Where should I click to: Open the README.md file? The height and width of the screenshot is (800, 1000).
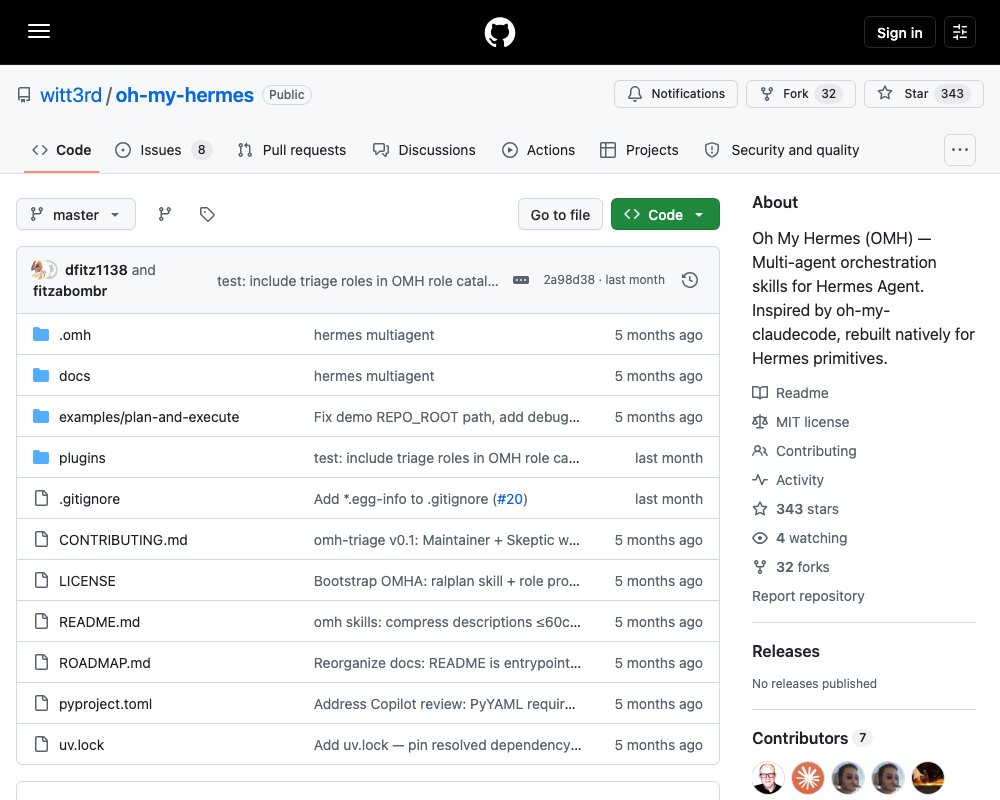99,622
